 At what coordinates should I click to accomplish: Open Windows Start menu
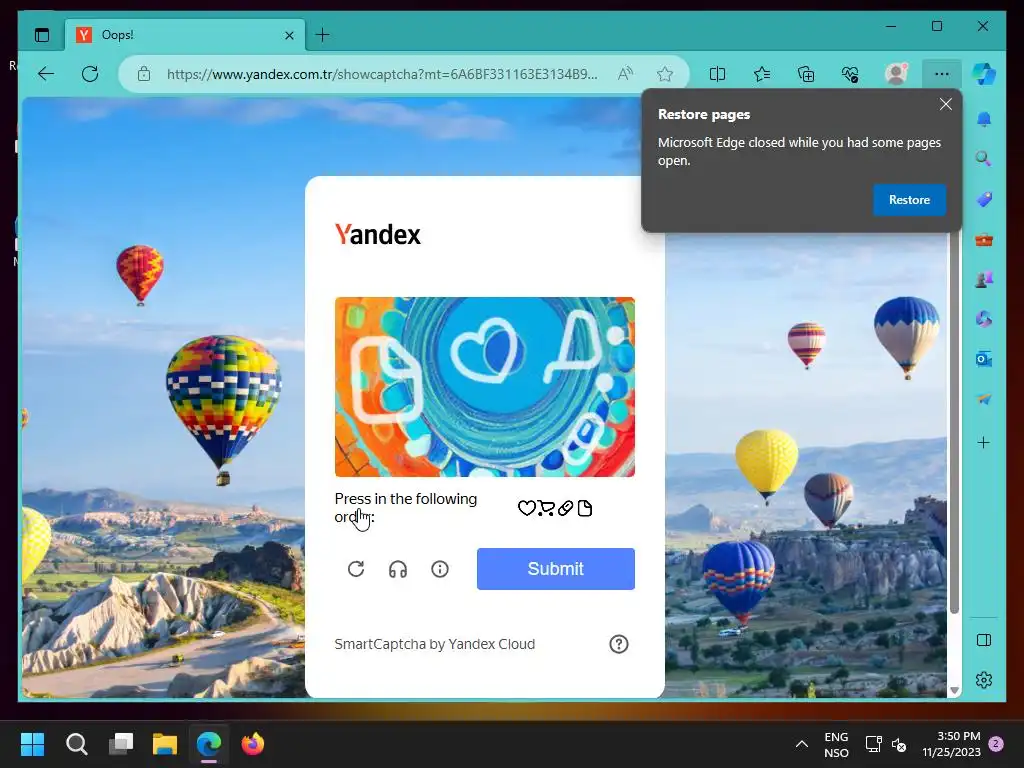(x=32, y=744)
